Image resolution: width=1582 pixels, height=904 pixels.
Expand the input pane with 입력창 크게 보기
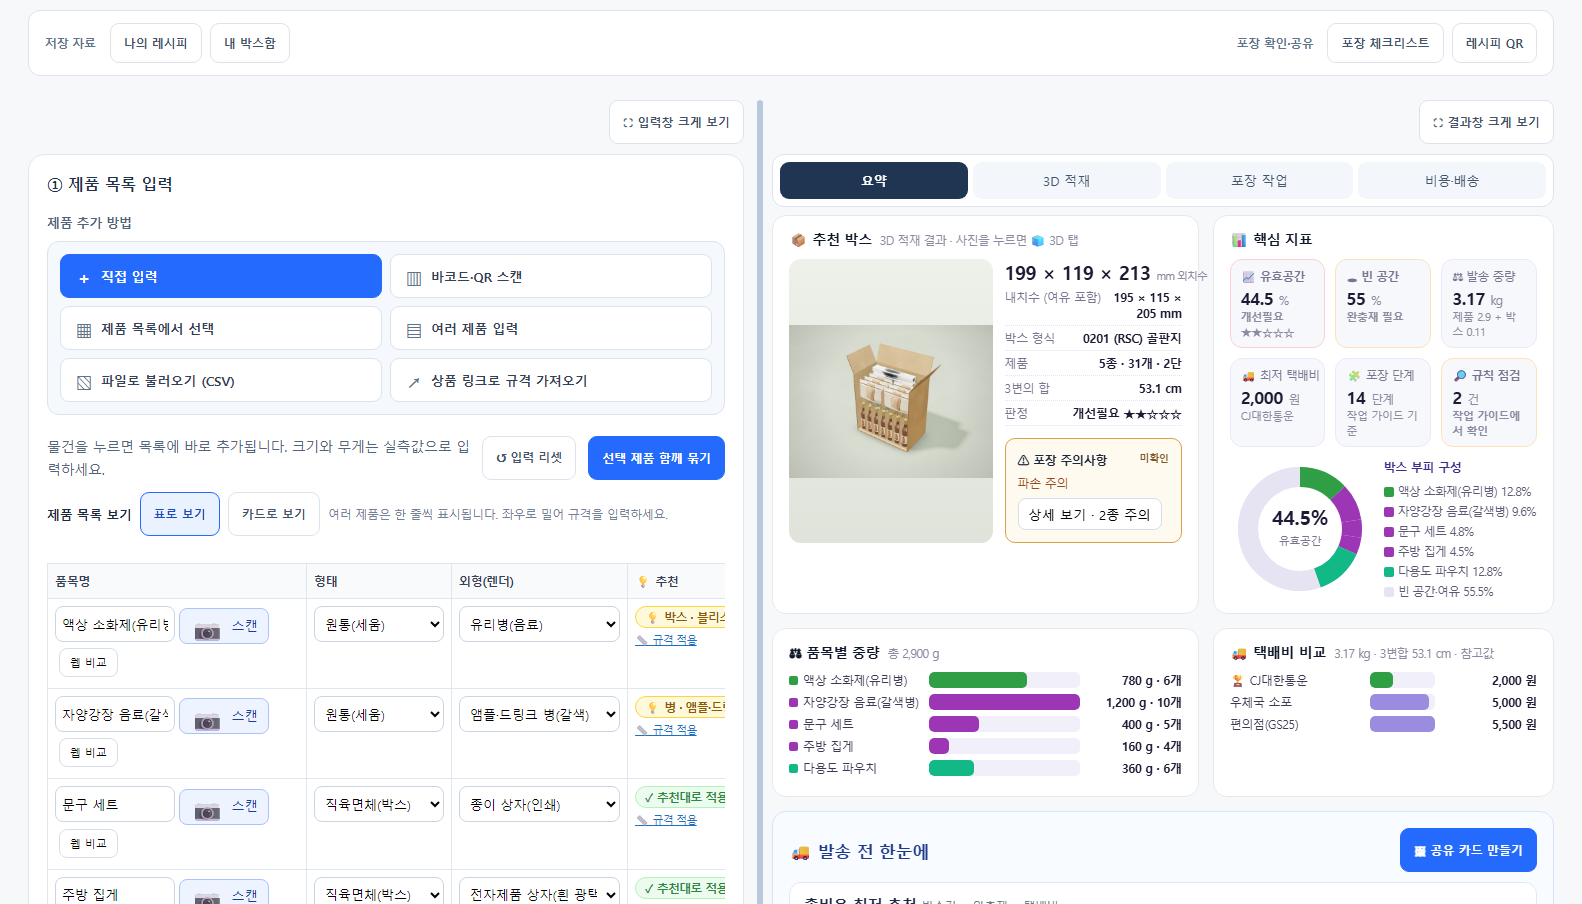676,122
